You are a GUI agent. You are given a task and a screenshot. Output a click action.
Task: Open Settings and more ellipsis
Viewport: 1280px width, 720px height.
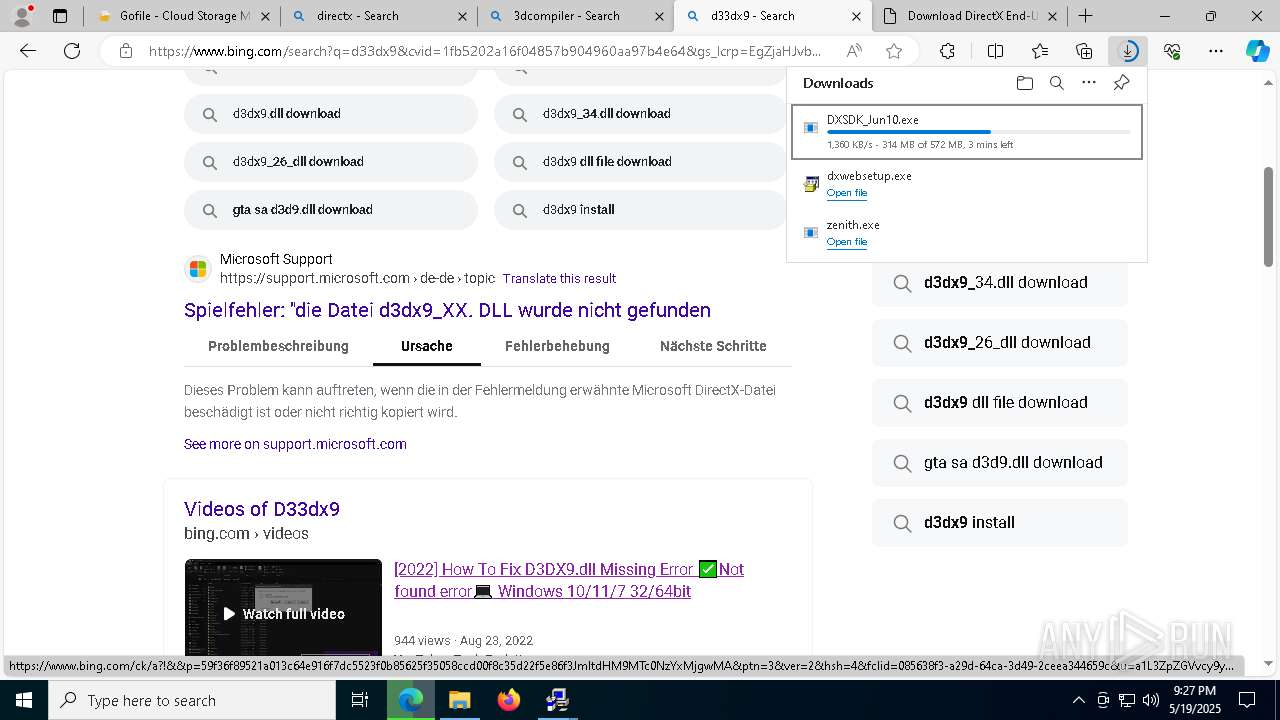pos(1216,51)
